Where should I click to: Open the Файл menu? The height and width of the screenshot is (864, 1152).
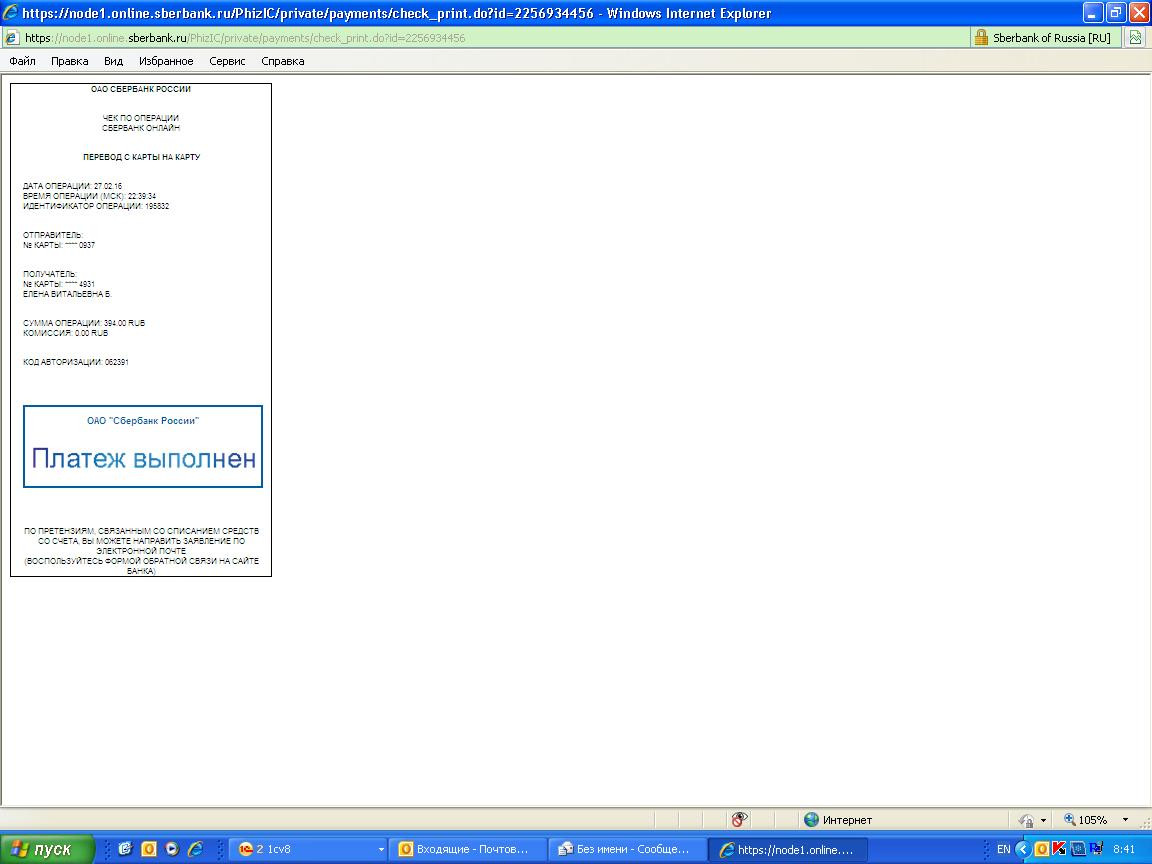[22, 61]
